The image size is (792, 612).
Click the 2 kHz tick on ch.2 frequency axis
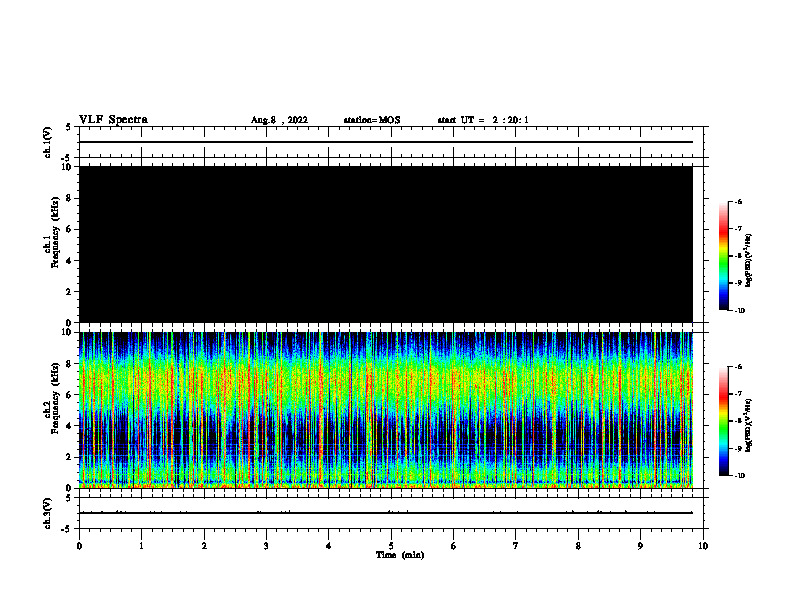pos(70,457)
